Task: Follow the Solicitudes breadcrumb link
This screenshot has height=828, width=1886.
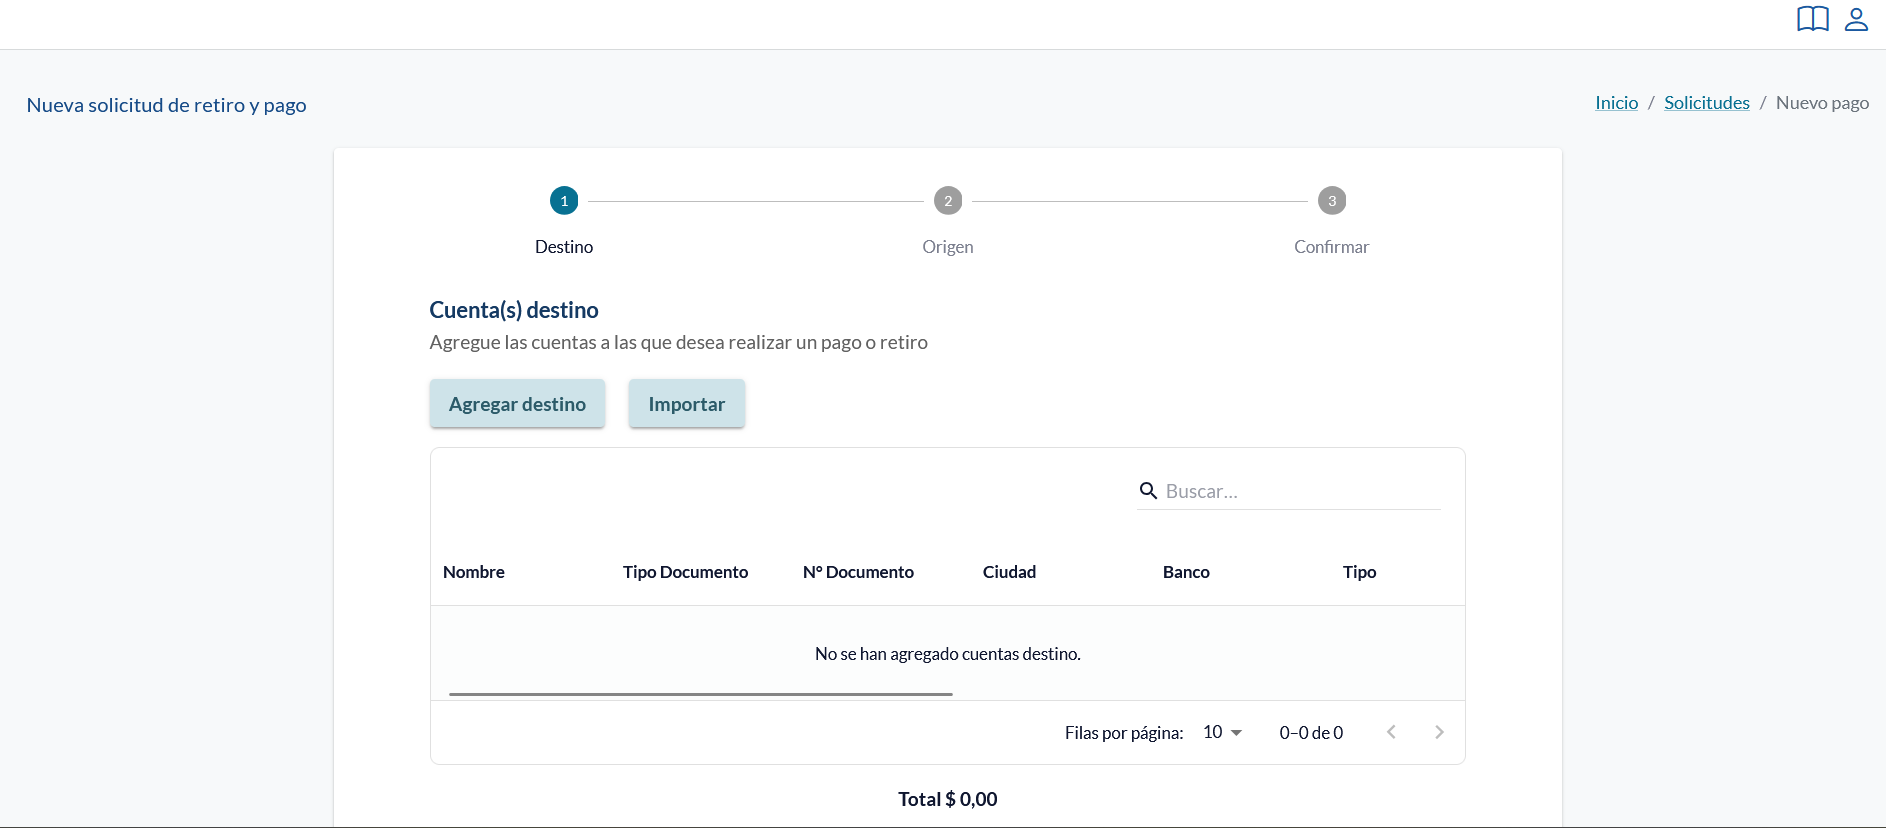Action: [x=1706, y=103]
